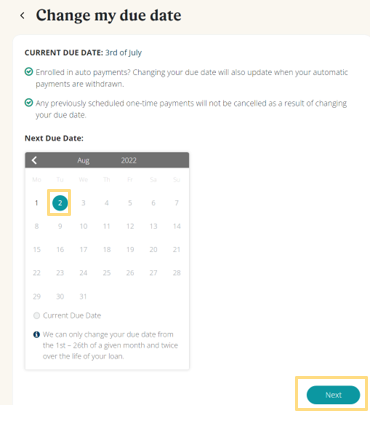The image size is (376, 445).
Task: Click the info icon beside due date restriction note
Action: 36,334
